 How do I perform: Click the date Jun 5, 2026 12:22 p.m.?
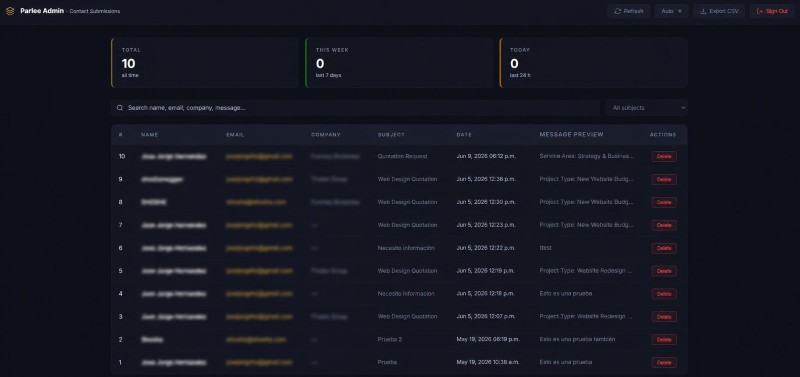pos(486,248)
